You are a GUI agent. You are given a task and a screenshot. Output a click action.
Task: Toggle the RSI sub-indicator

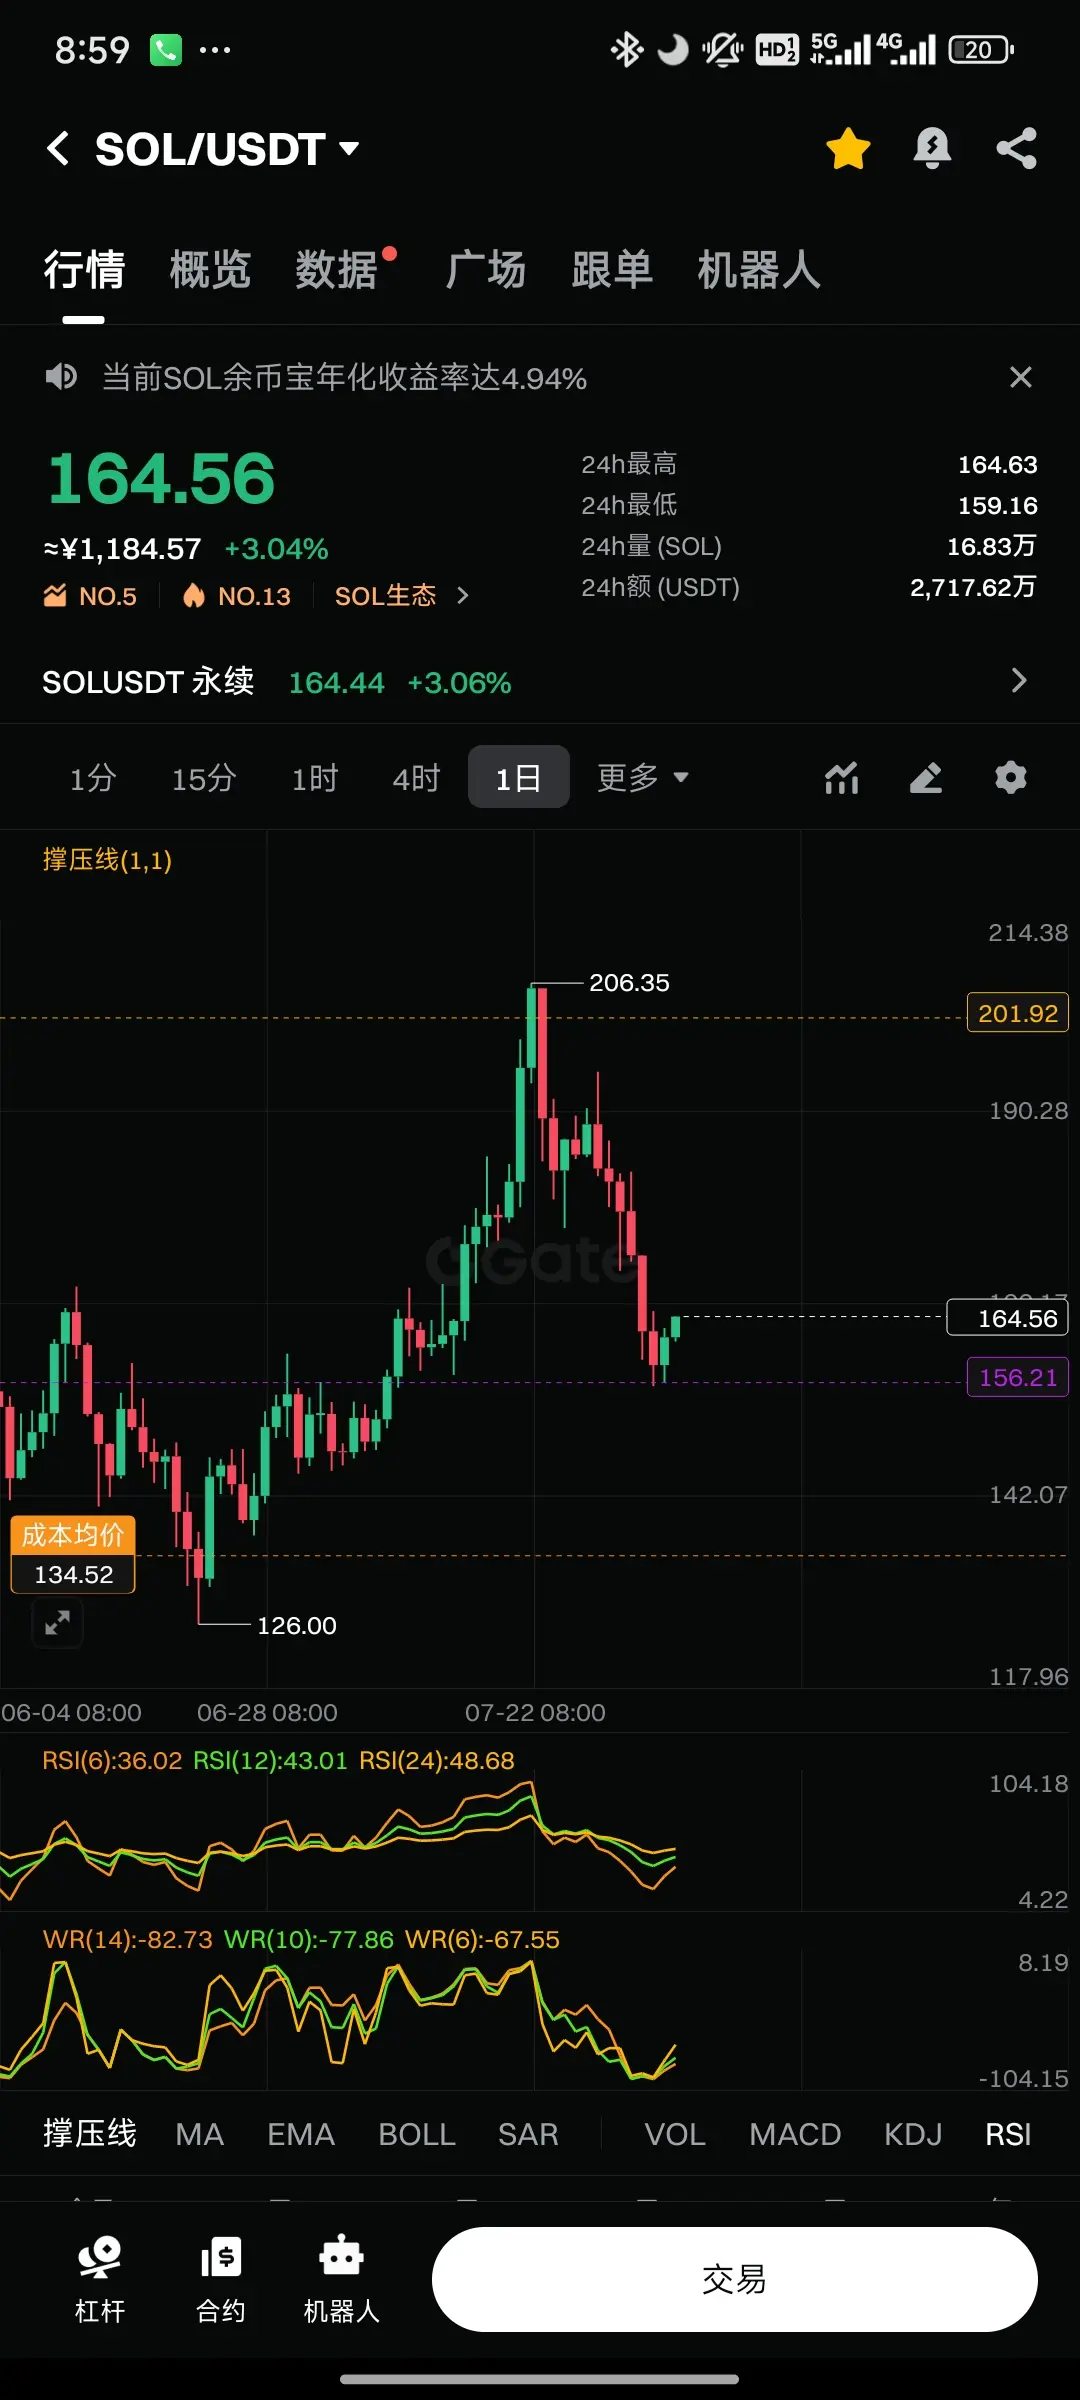point(1008,2134)
